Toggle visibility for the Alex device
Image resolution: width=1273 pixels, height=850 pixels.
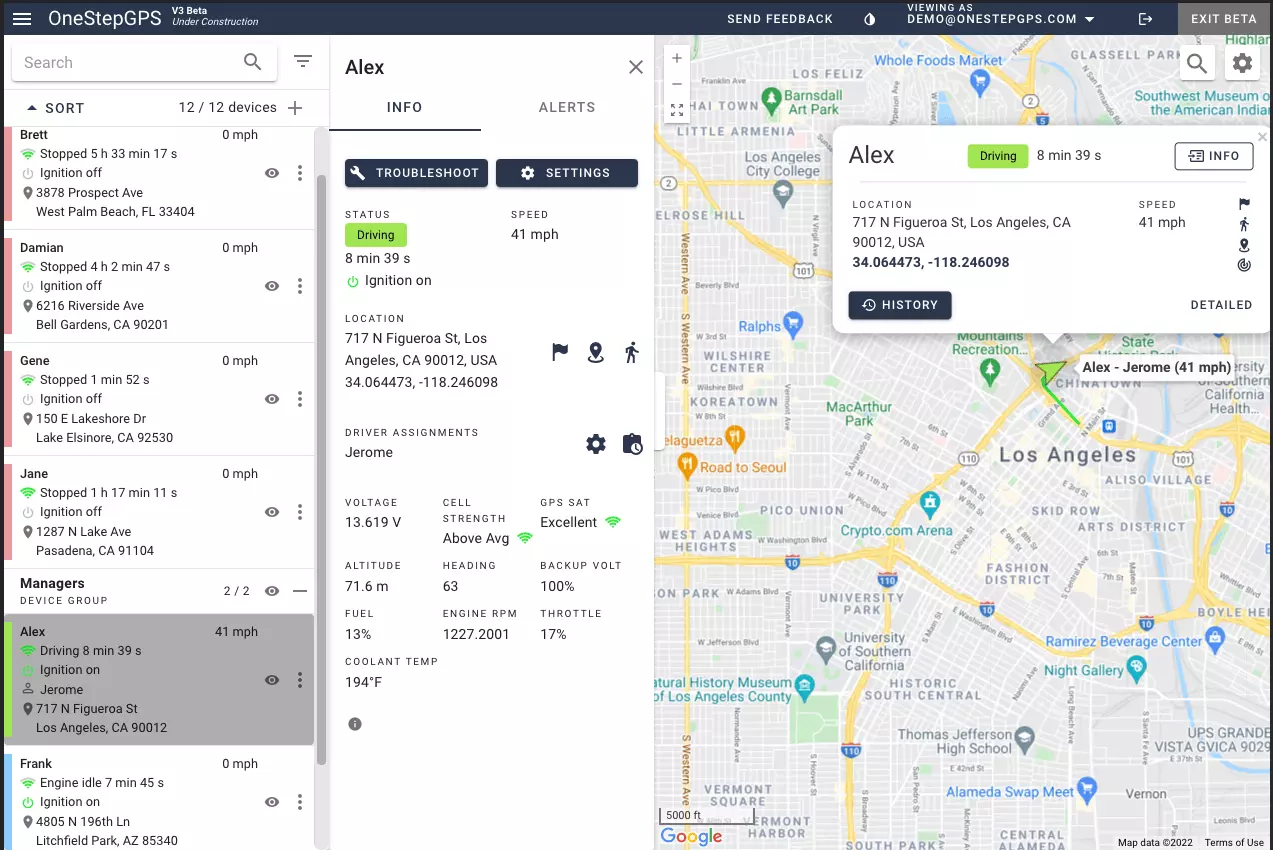[x=271, y=680]
